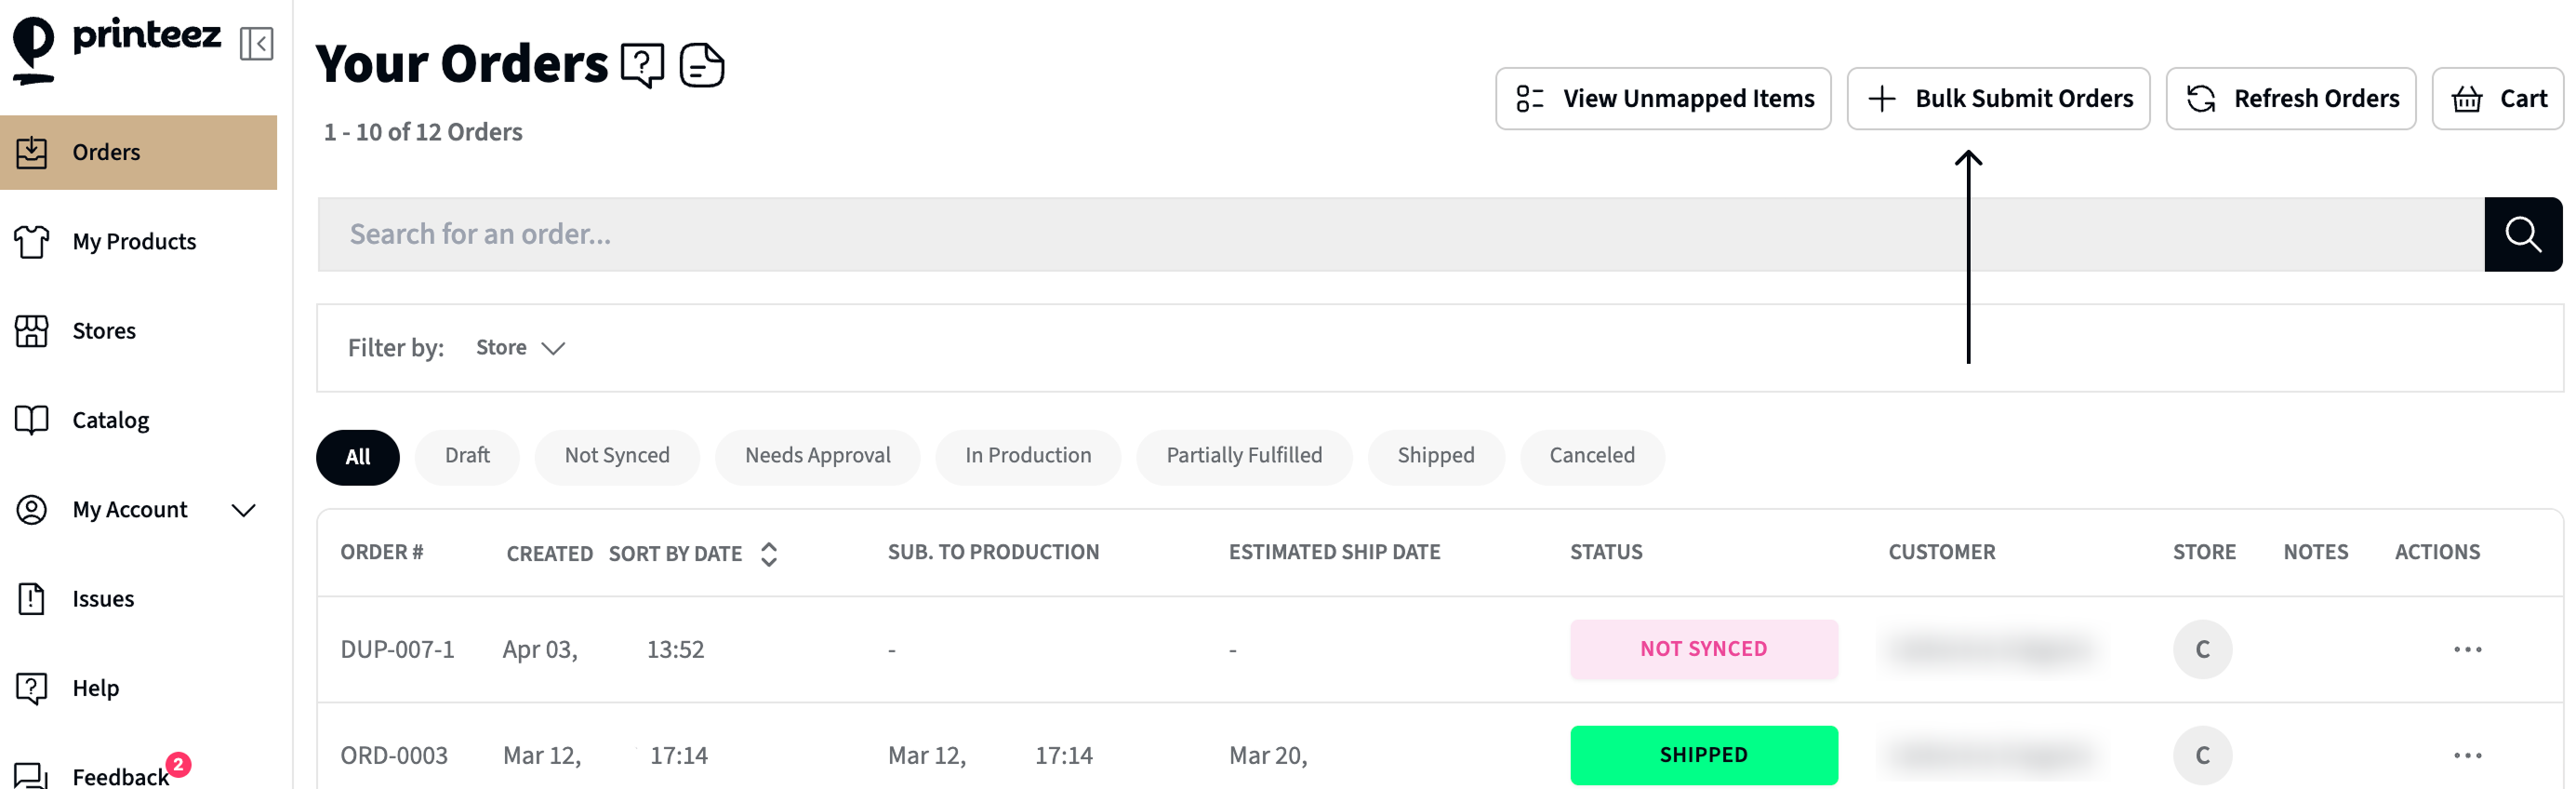
Task: Open Orders in the sidebar
Action: pos(139,152)
